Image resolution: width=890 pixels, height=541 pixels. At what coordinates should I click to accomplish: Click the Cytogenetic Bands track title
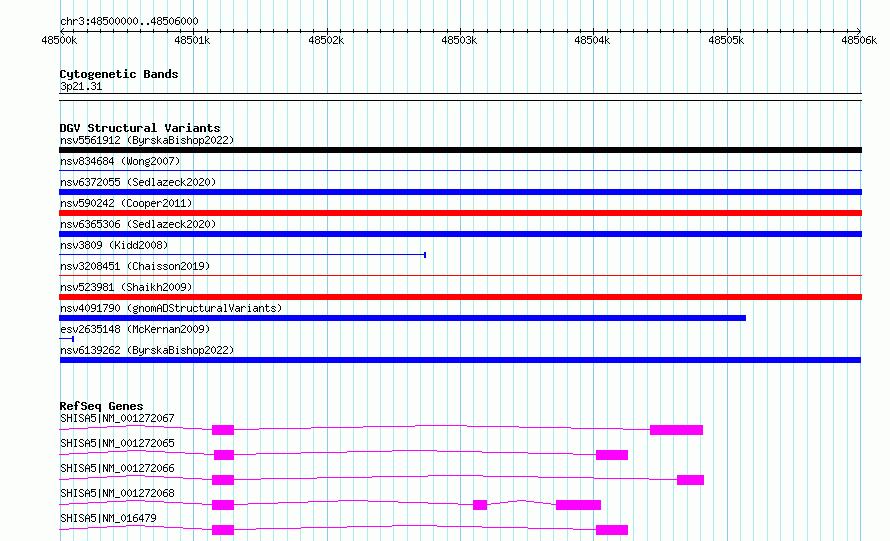tap(119, 74)
